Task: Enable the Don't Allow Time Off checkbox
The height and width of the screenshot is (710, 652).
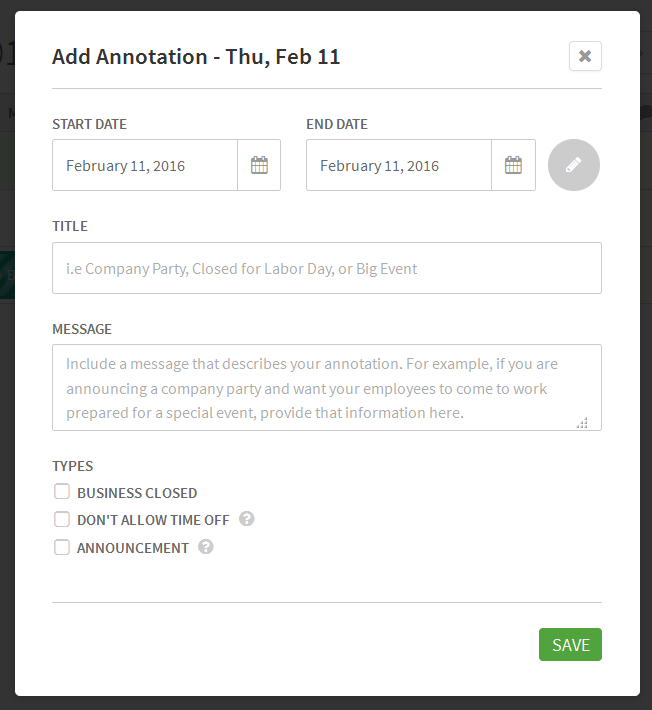Action: pyautogui.click(x=62, y=519)
